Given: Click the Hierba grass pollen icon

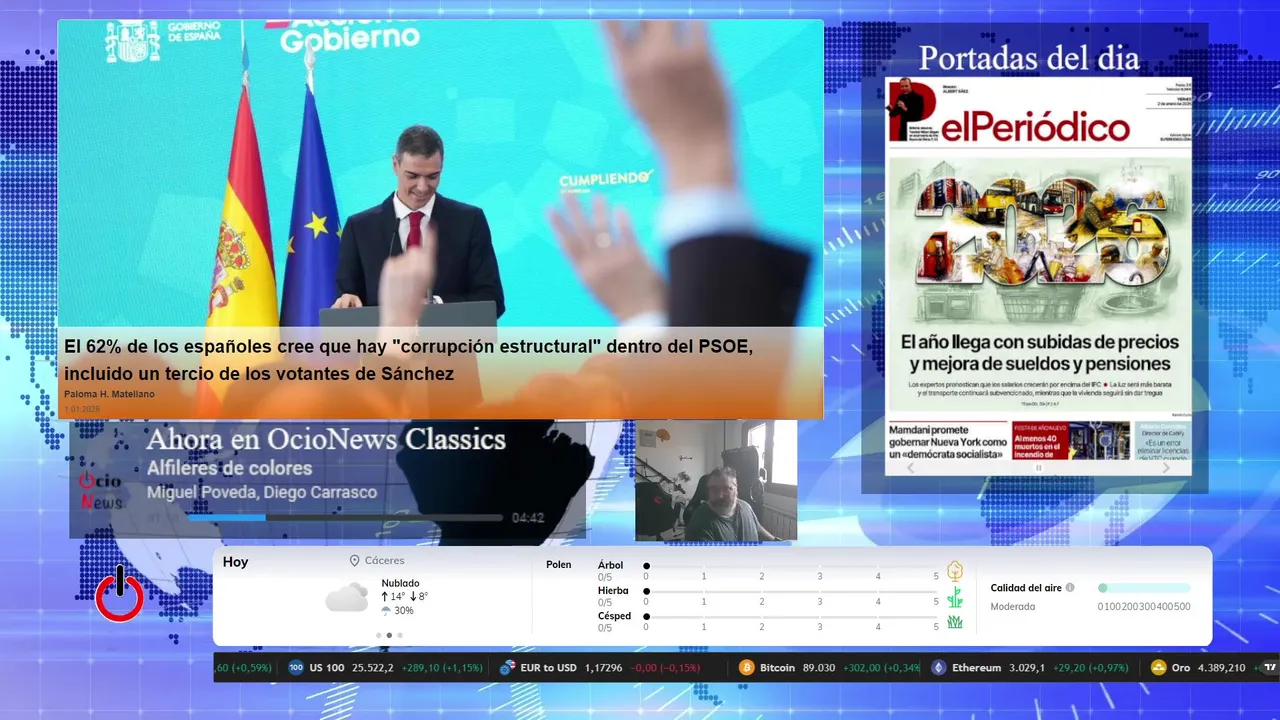Looking at the screenshot, I should tap(955, 597).
